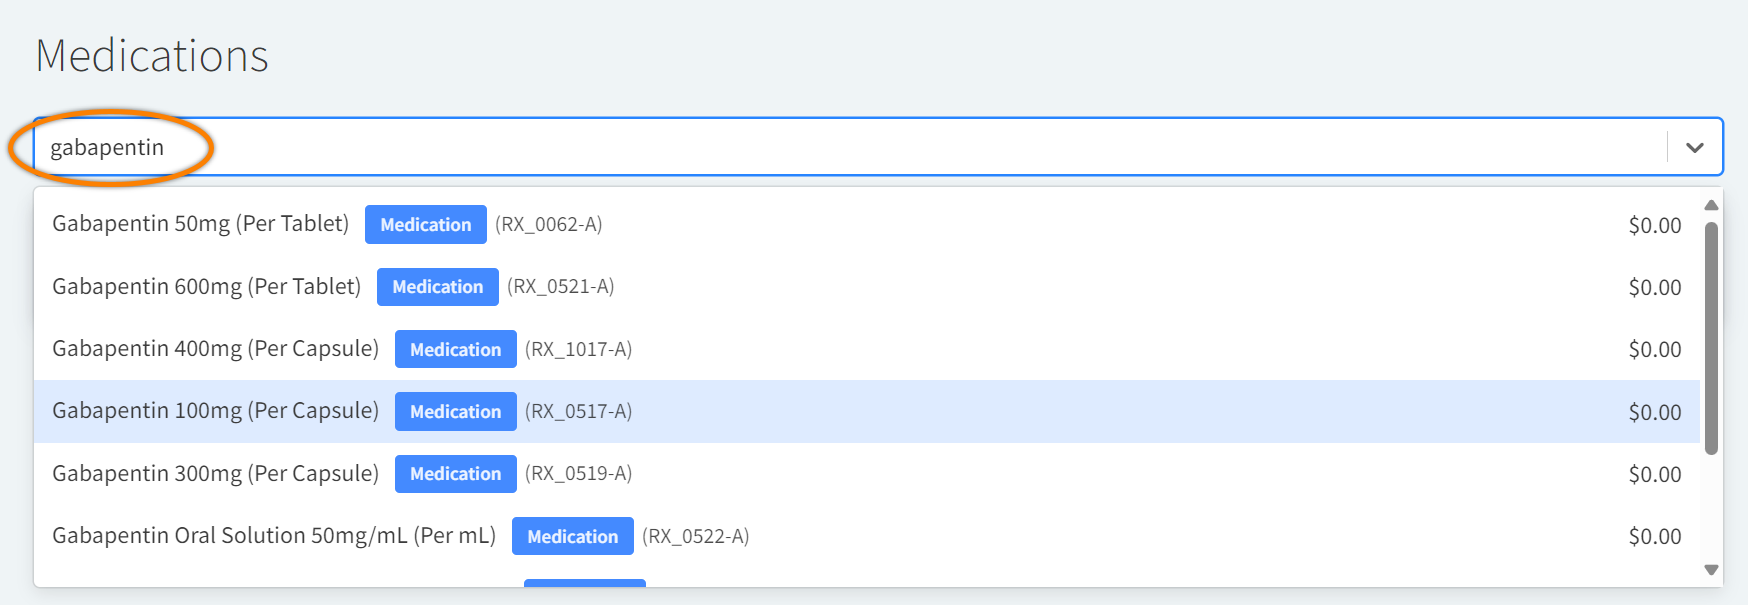Select Gabapentin 50mg (Per Tablet) option
Image resolution: width=1748 pixels, height=605 pixels.
tap(200, 224)
